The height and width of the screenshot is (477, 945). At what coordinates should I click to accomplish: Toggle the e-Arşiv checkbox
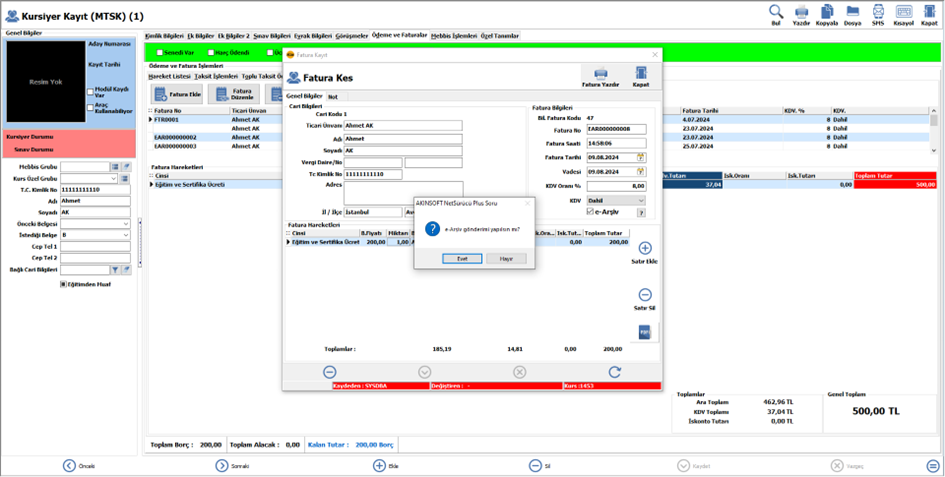(x=591, y=212)
